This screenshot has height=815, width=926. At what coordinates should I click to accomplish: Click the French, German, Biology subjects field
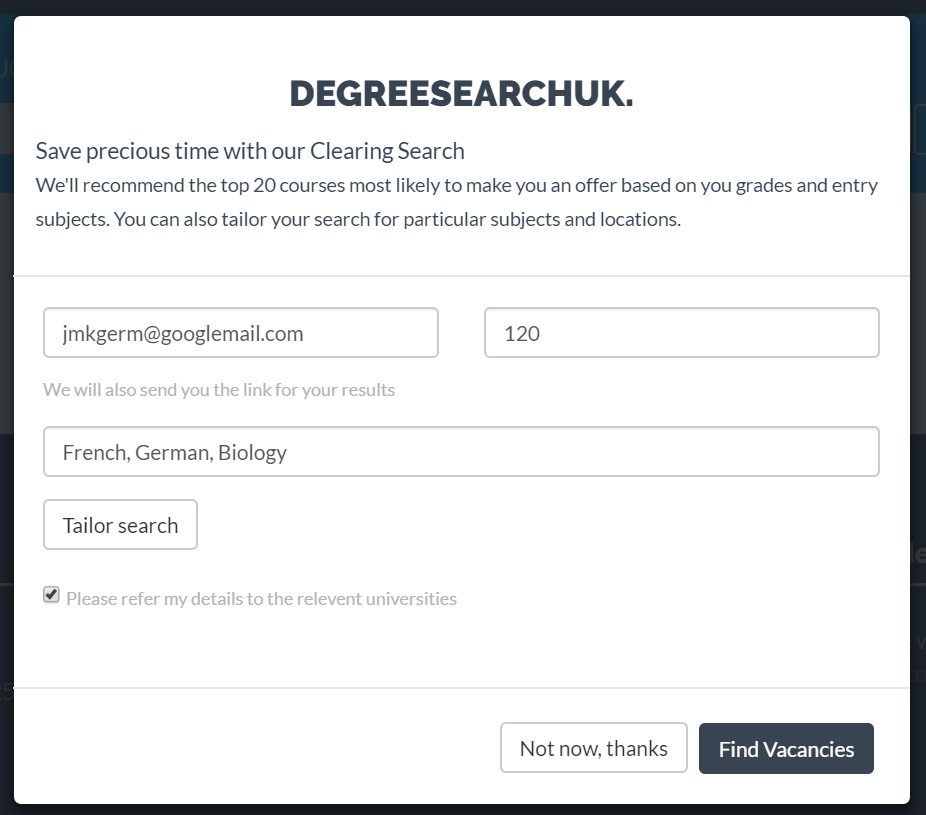461,452
